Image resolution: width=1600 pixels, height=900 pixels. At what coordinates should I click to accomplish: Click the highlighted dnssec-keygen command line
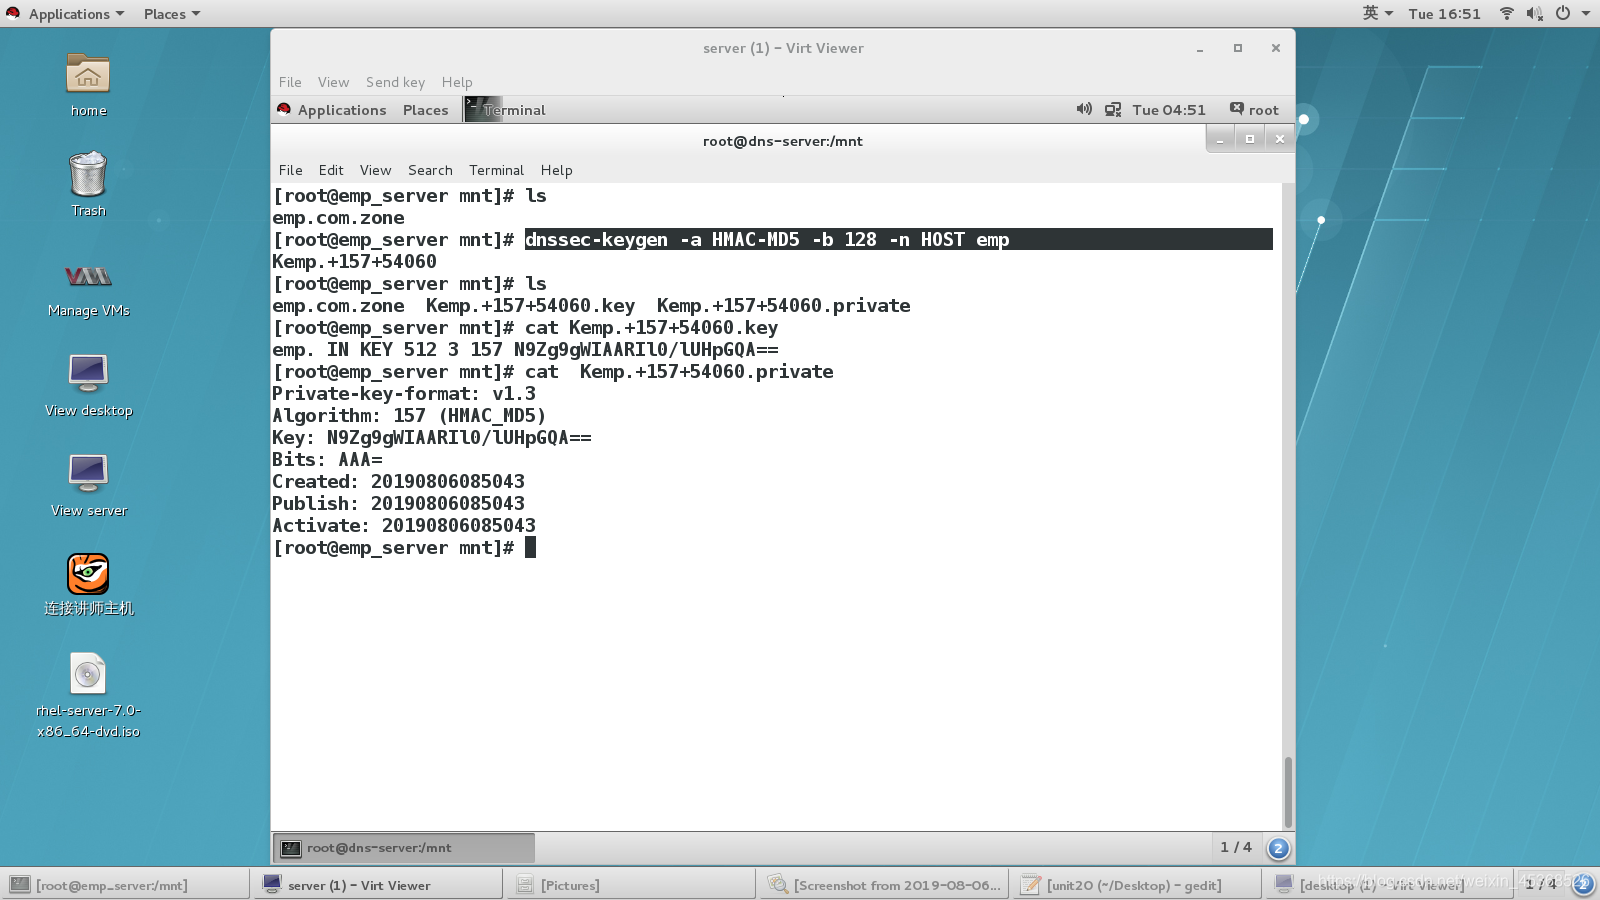click(x=898, y=239)
